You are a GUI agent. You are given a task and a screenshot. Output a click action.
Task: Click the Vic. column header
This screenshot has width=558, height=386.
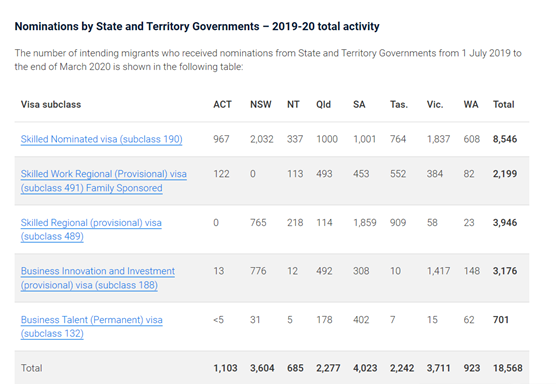(x=435, y=105)
